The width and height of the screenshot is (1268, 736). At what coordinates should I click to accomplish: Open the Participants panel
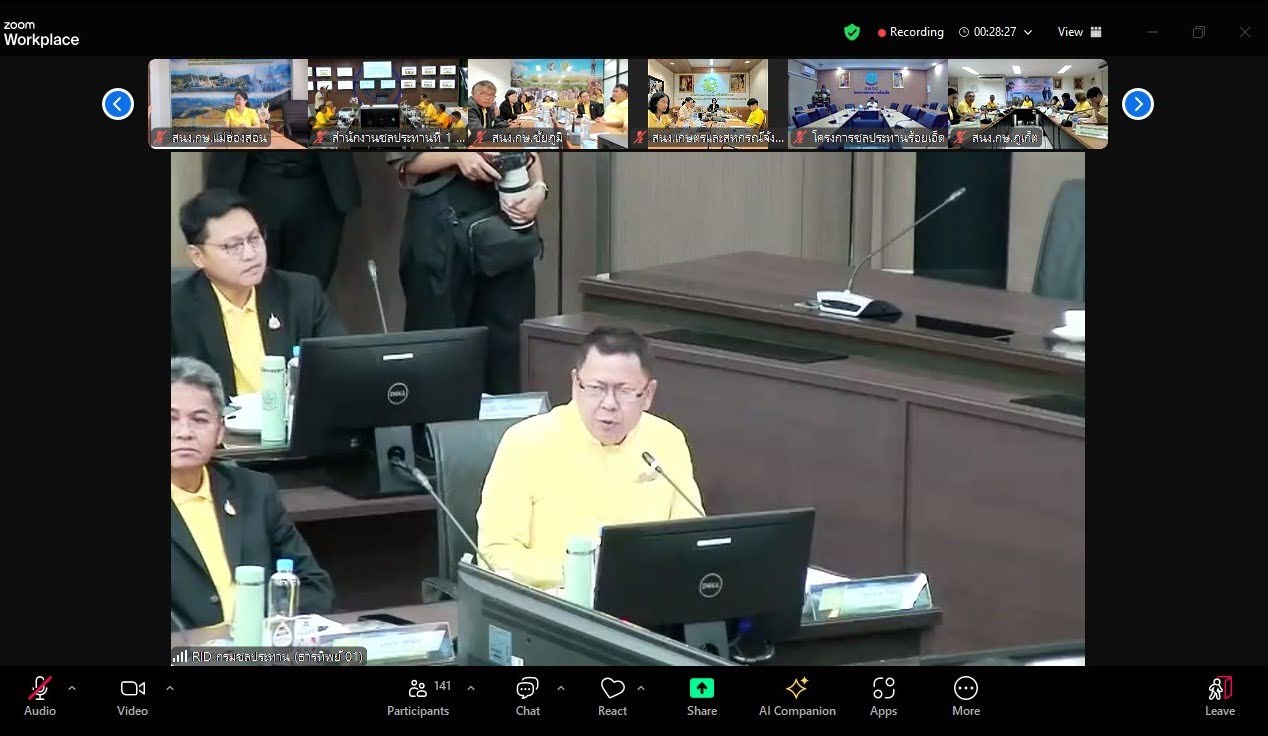point(418,696)
